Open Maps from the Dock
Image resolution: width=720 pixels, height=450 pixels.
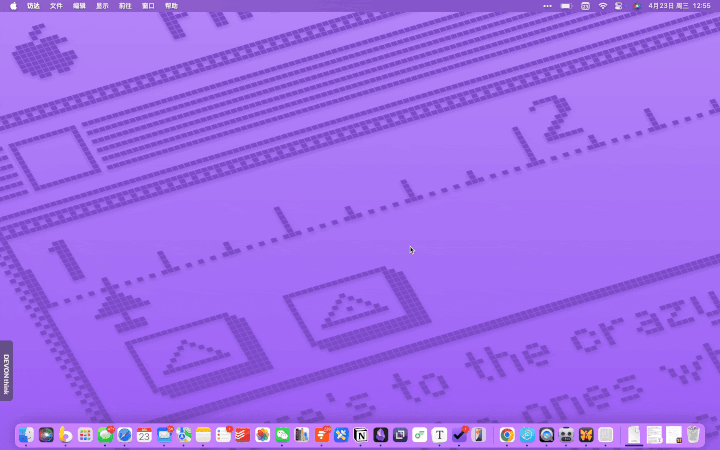184,435
